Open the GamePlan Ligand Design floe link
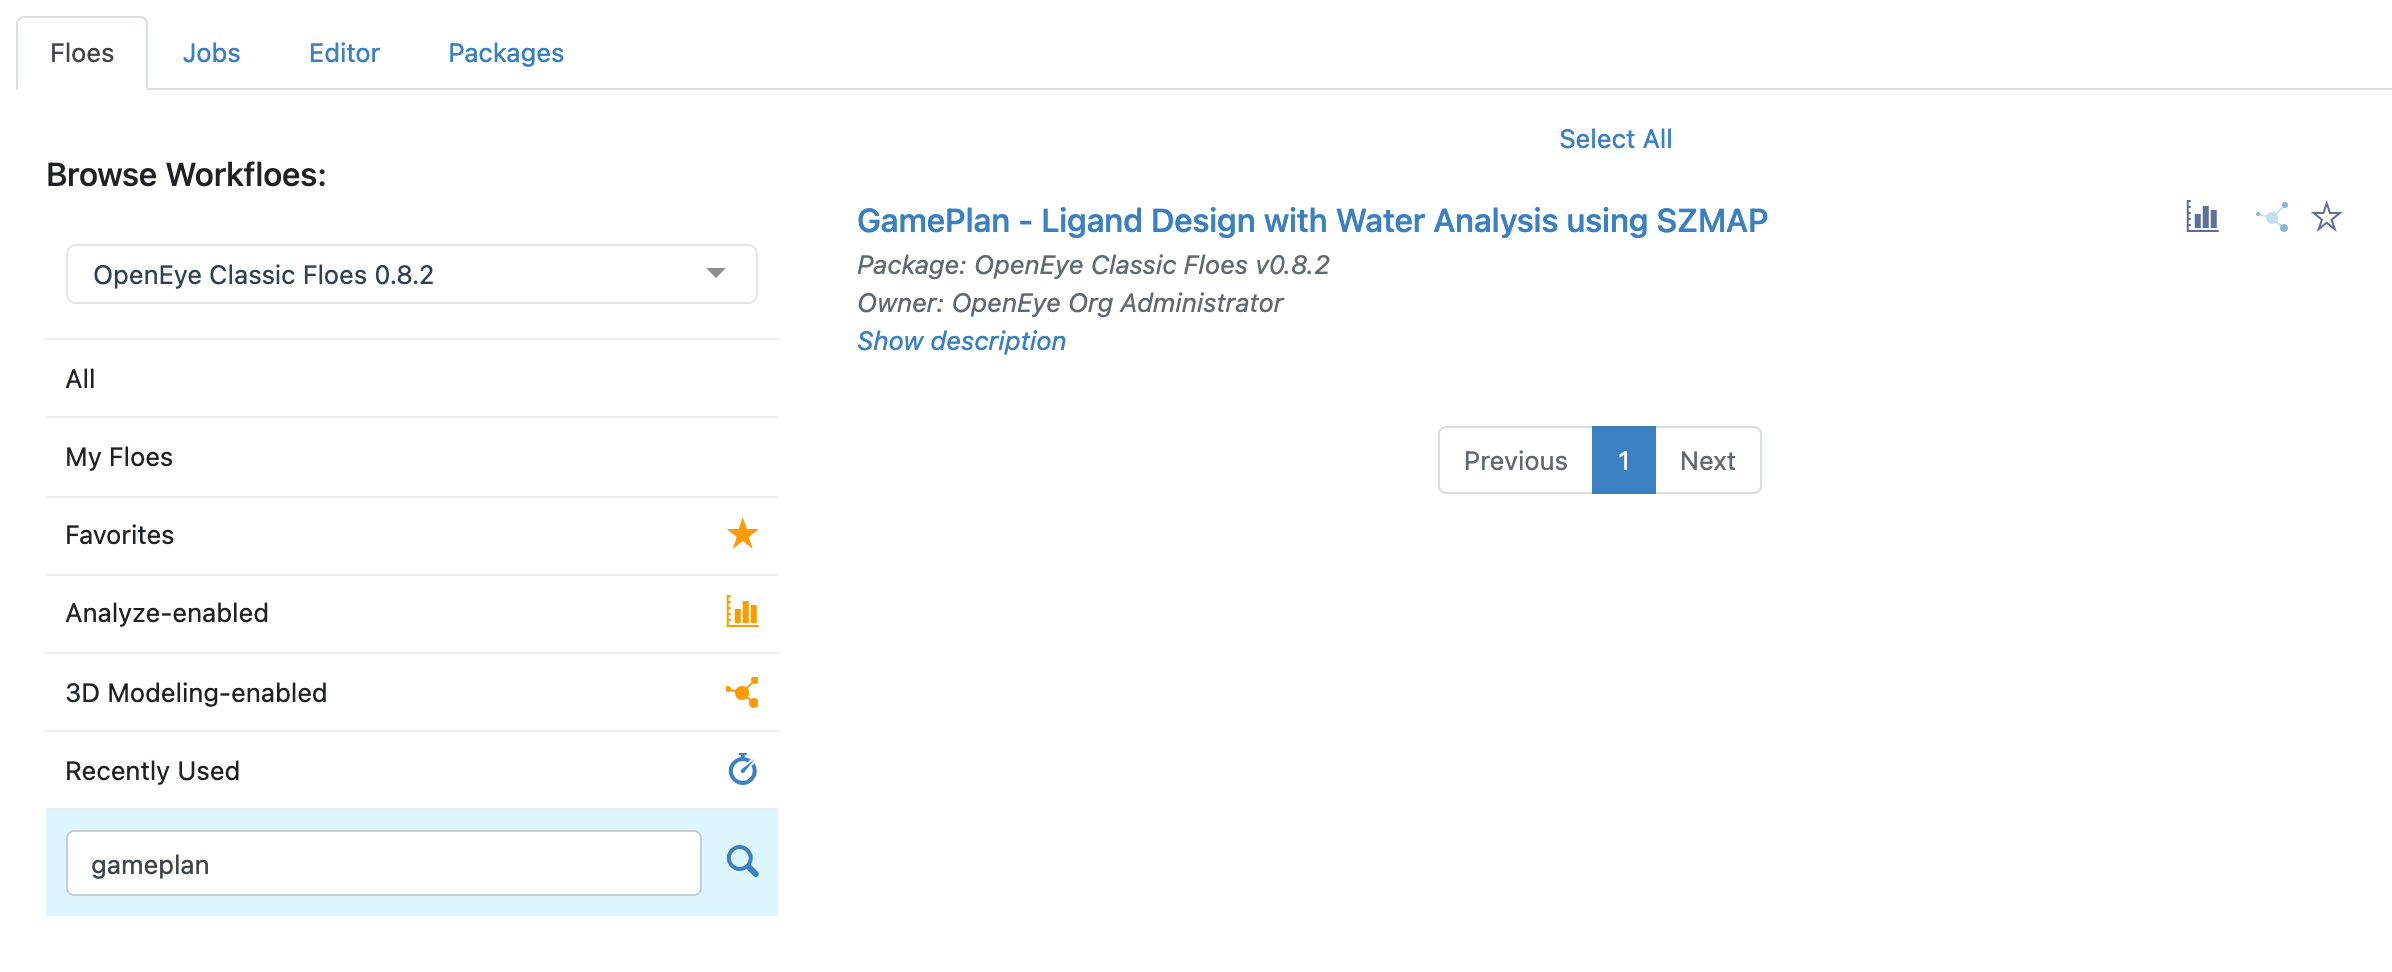 [1312, 220]
